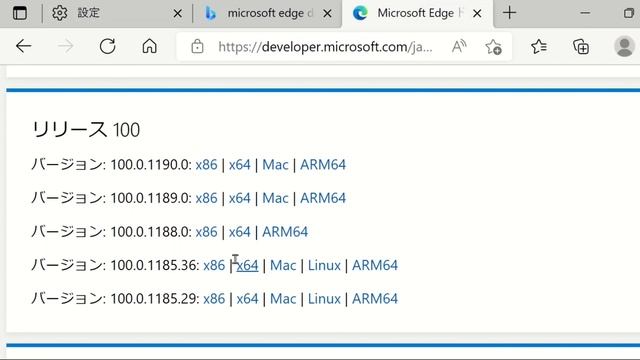Open the tab actions menu icon
640x360 pixels.
click(x=20, y=13)
